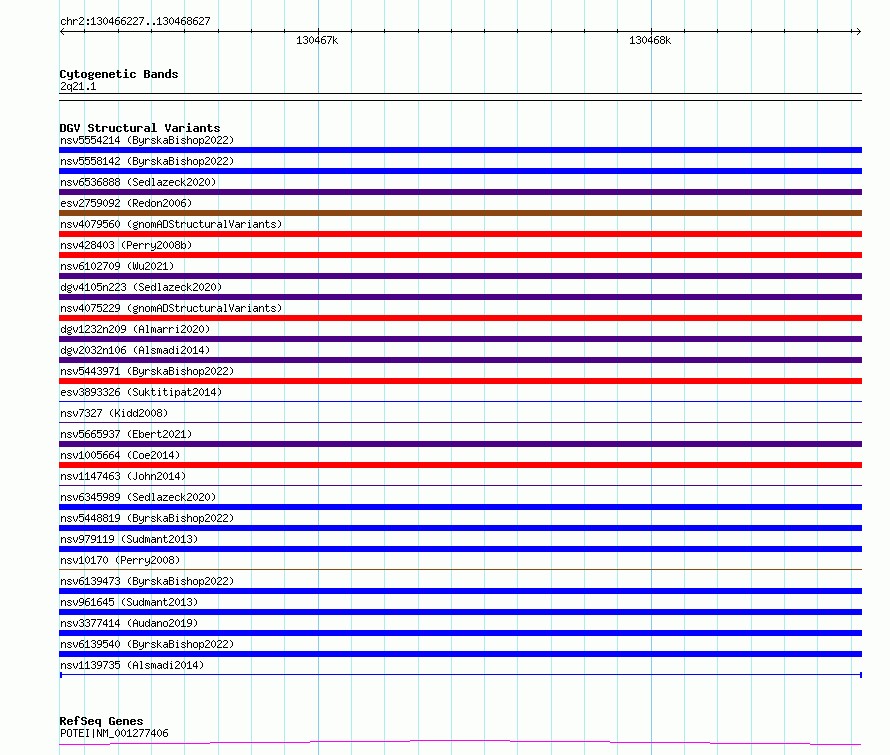
Task: Click the red bar under nsv1005664
Action: click(x=460, y=465)
